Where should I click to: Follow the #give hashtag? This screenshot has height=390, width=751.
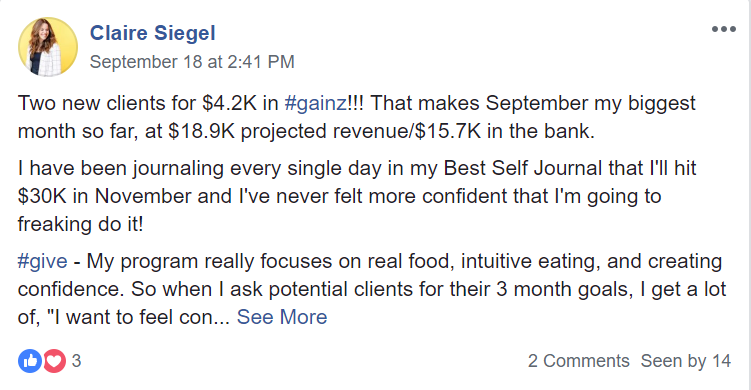click(x=43, y=262)
